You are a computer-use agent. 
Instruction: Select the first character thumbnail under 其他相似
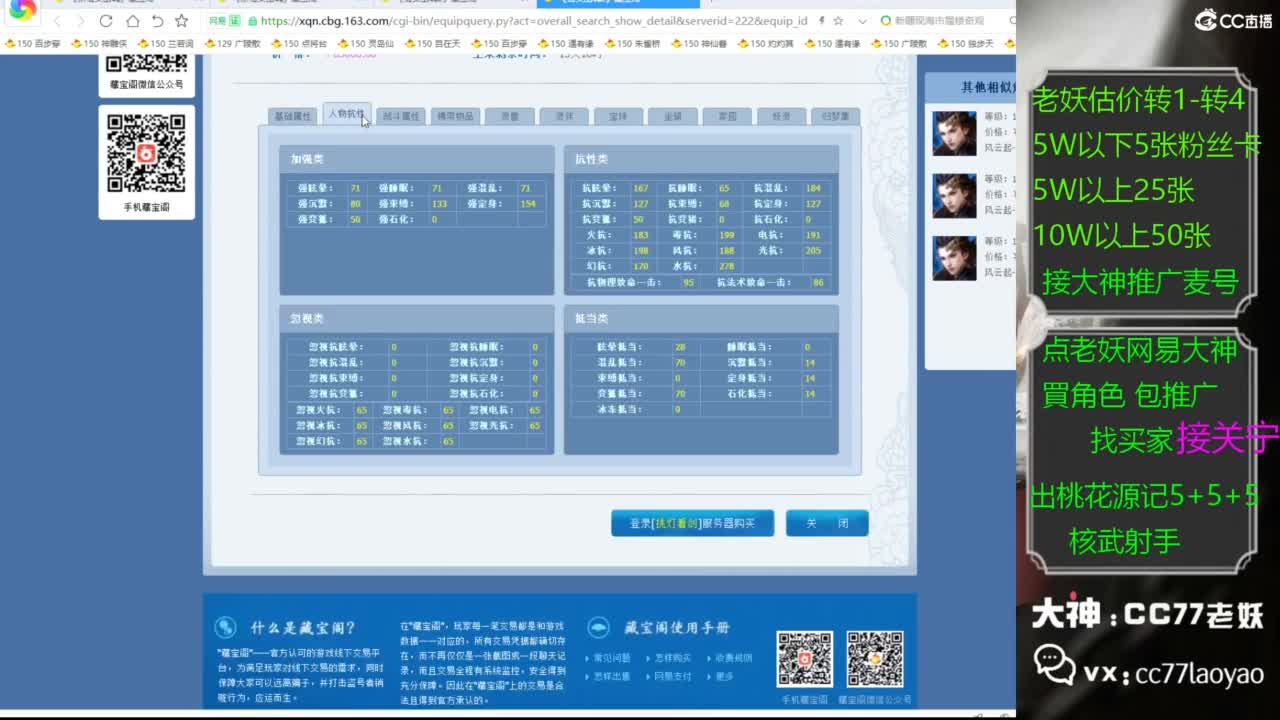tap(953, 135)
